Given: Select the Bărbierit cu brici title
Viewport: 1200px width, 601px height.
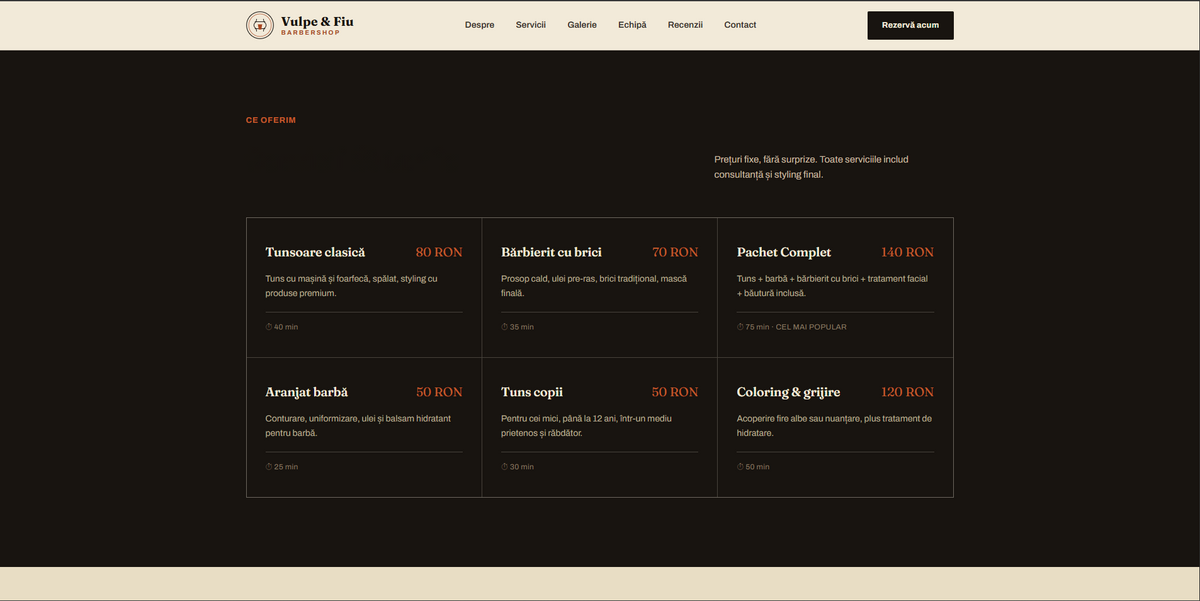Looking at the screenshot, I should 551,252.
